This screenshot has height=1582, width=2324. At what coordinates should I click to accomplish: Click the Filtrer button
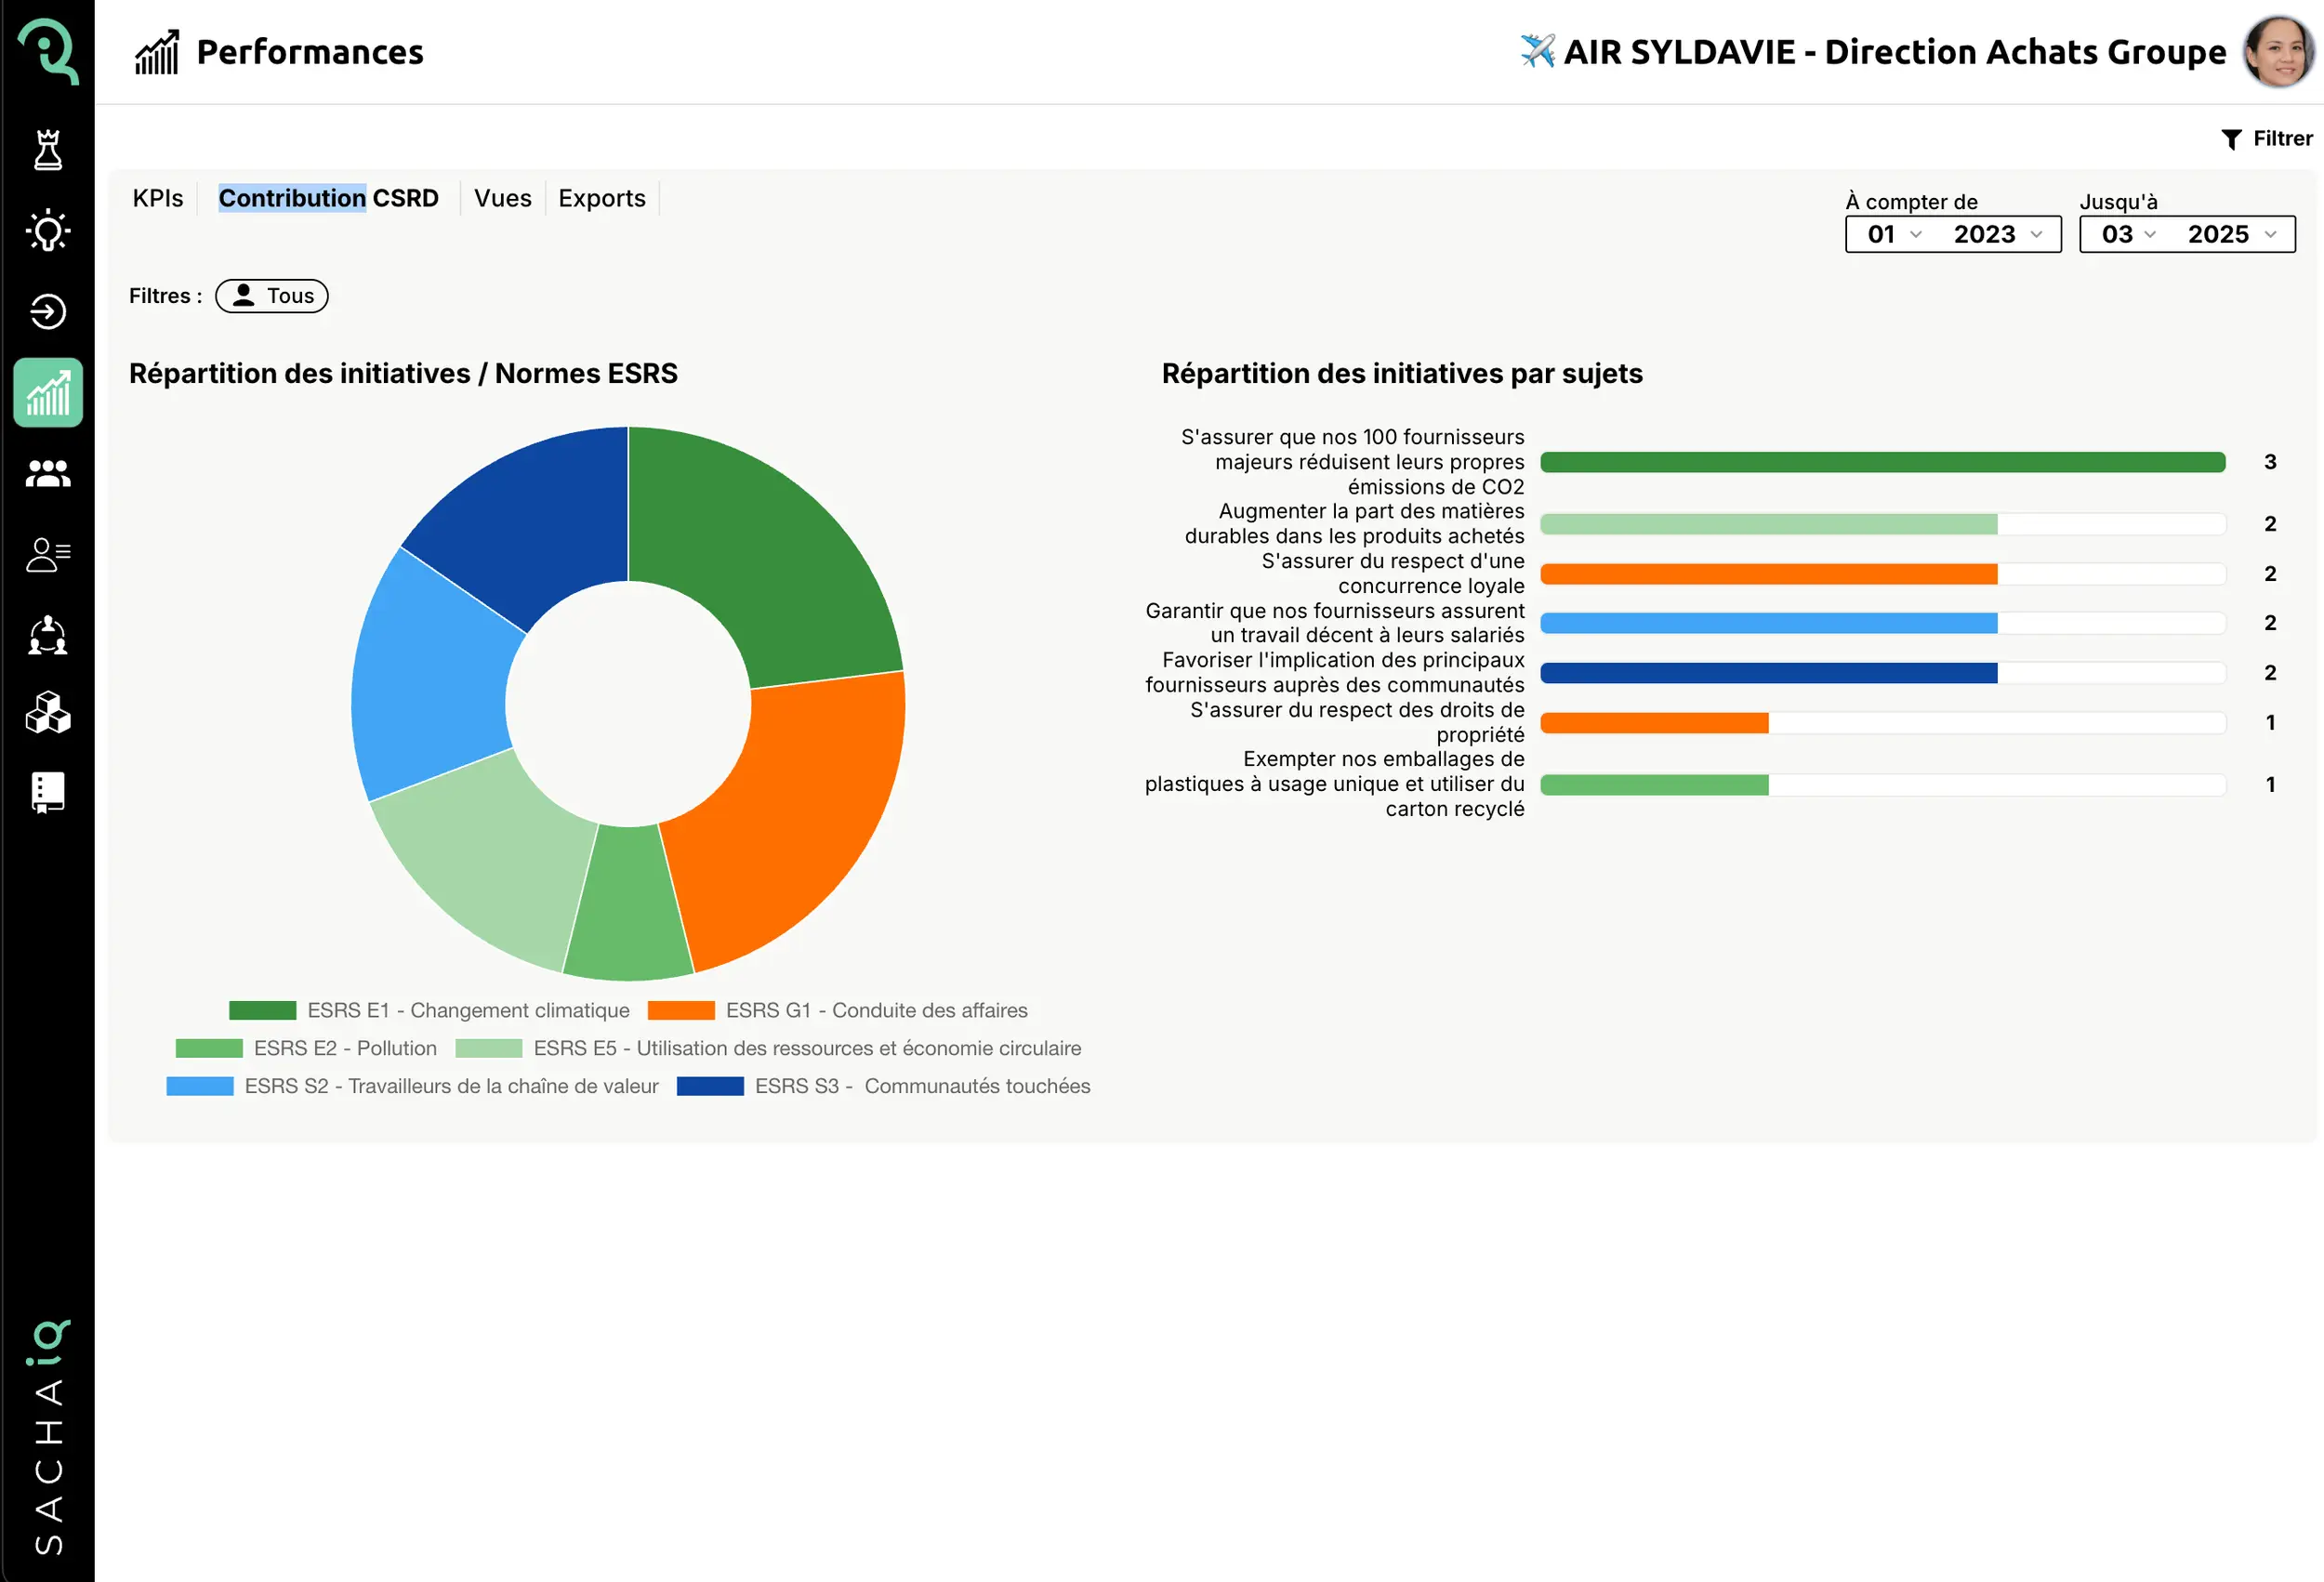[2266, 139]
